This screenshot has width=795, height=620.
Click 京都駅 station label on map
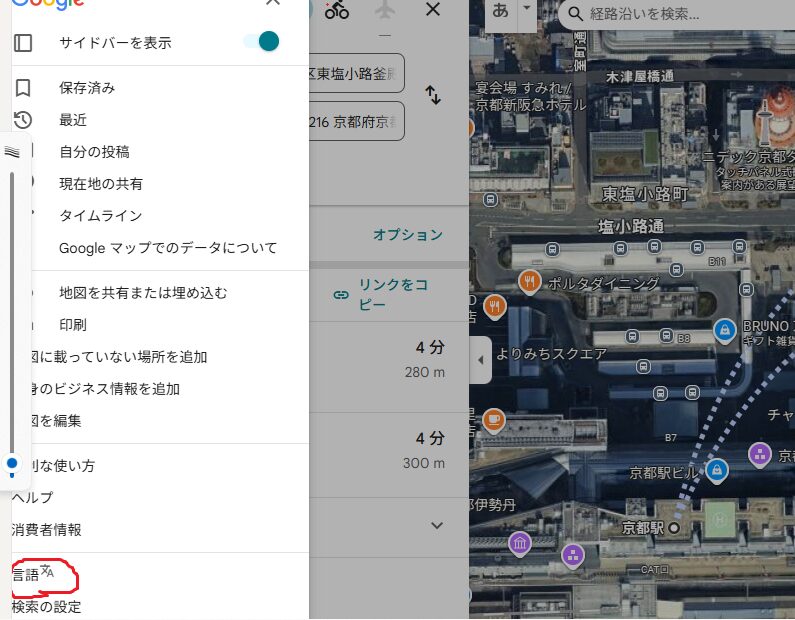(x=643, y=528)
